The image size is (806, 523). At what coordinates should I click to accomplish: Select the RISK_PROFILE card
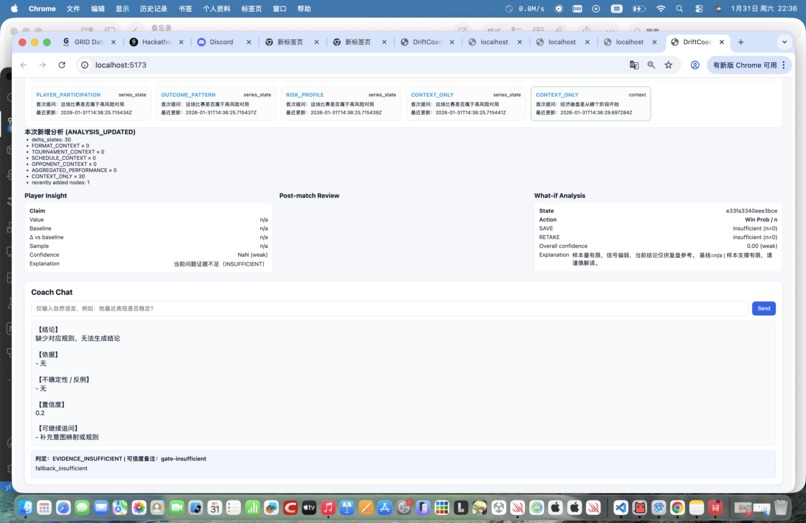click(x=341, y=103)
